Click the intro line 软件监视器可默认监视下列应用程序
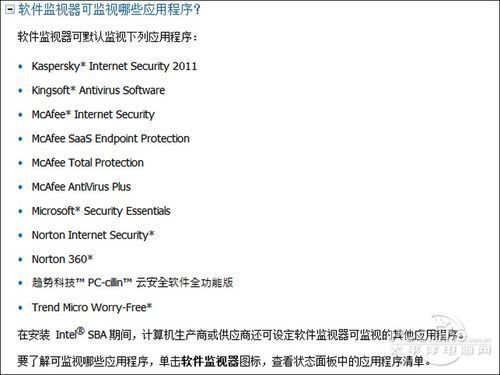This screenshot has height=375, width=500. (x=107, y=36)
